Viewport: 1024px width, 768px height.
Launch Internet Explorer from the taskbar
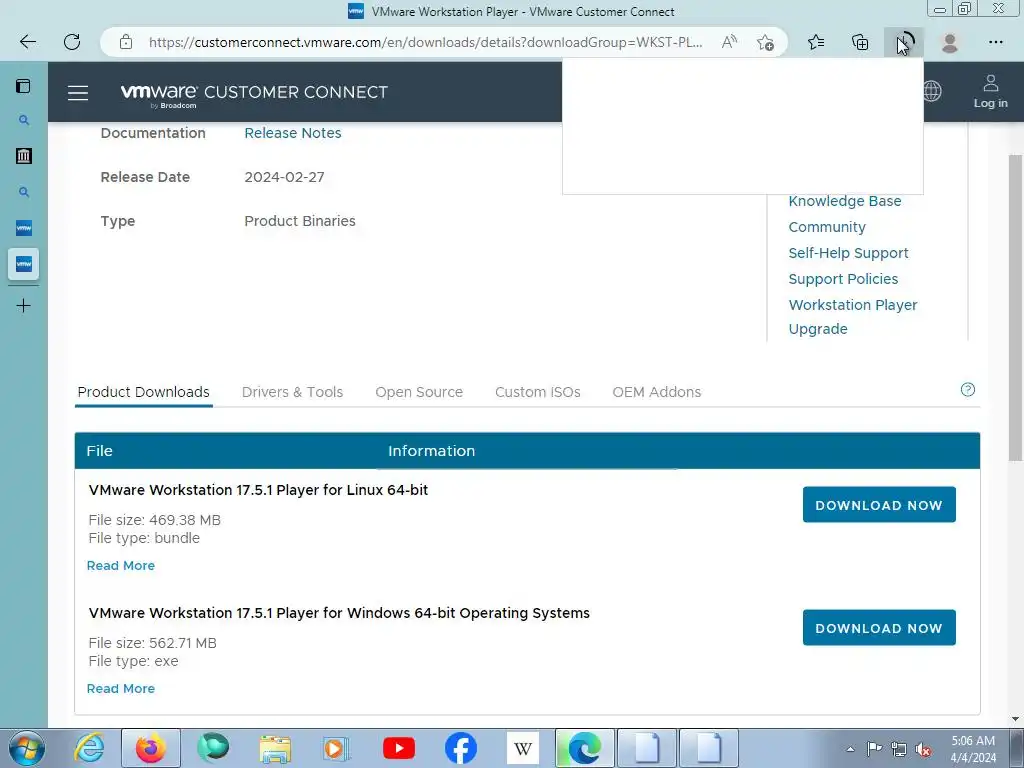tap(89, 748)
